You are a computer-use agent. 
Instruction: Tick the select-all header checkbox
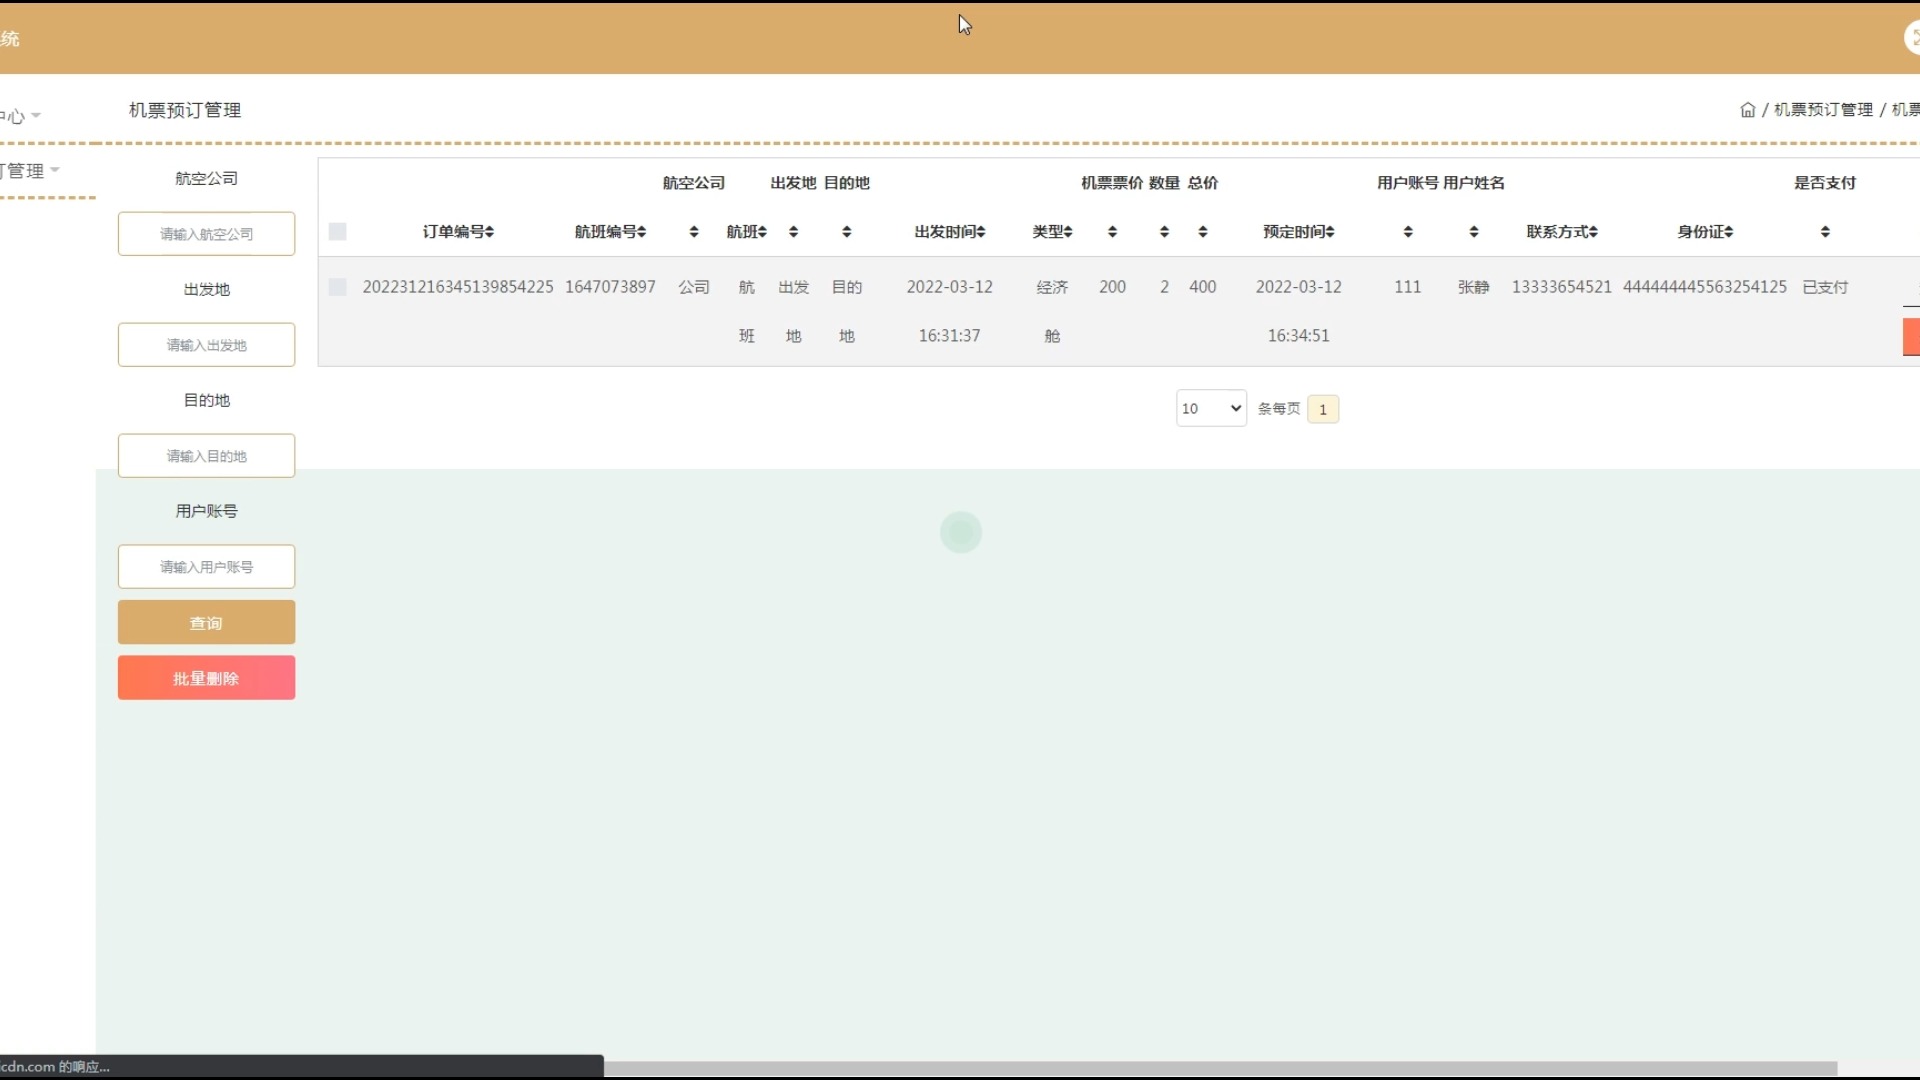(x=337, y=232)
